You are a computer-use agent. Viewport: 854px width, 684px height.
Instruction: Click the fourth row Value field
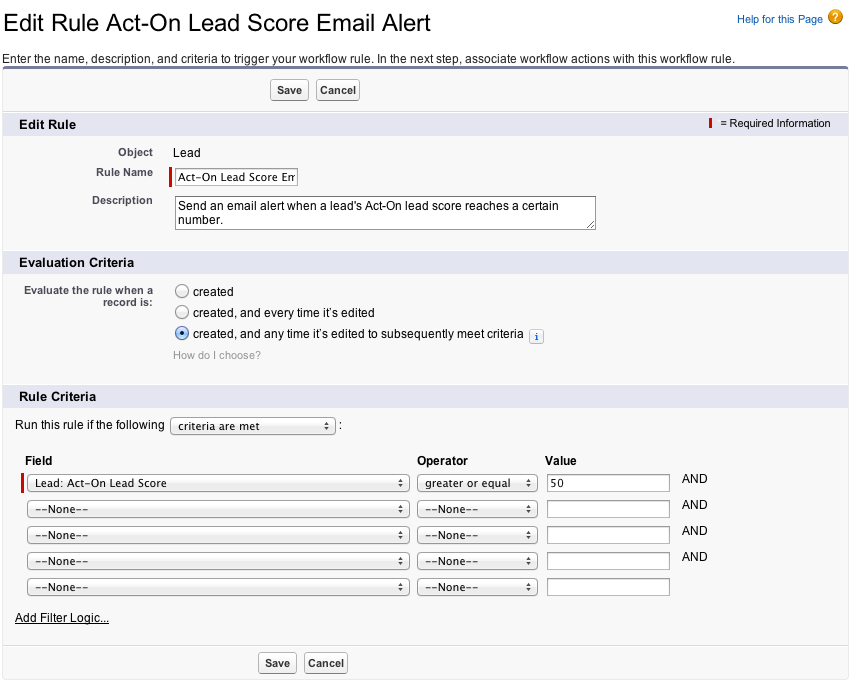tap(608, 561)
